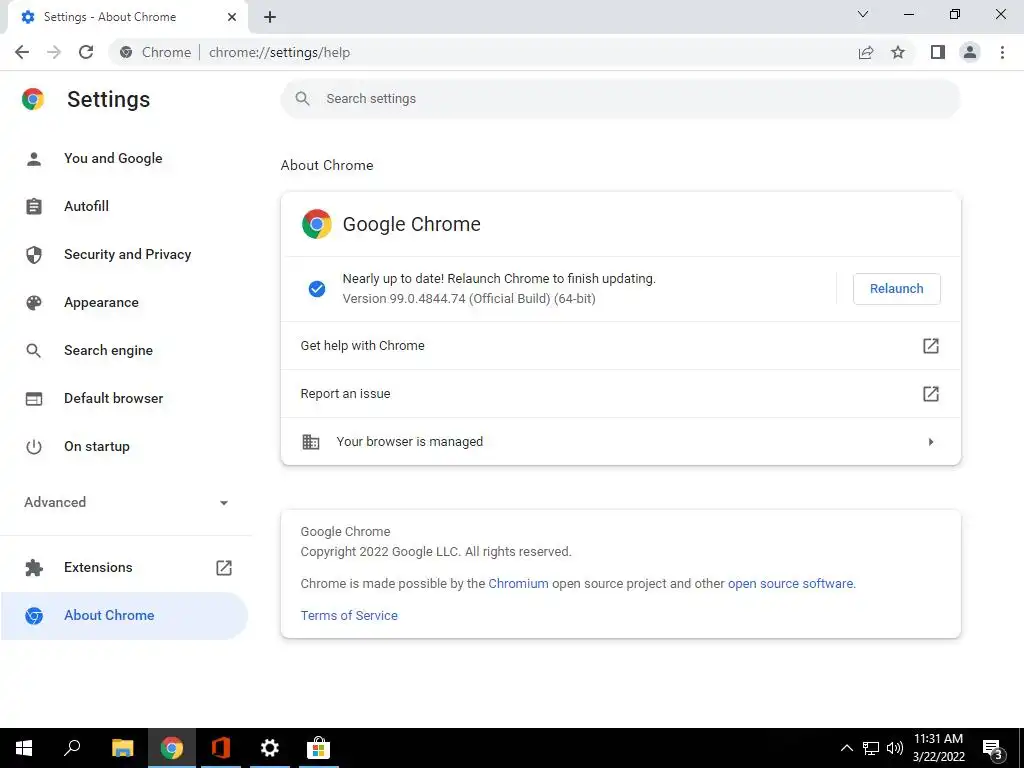Click the share page icon in the address bar

point(866,52)
